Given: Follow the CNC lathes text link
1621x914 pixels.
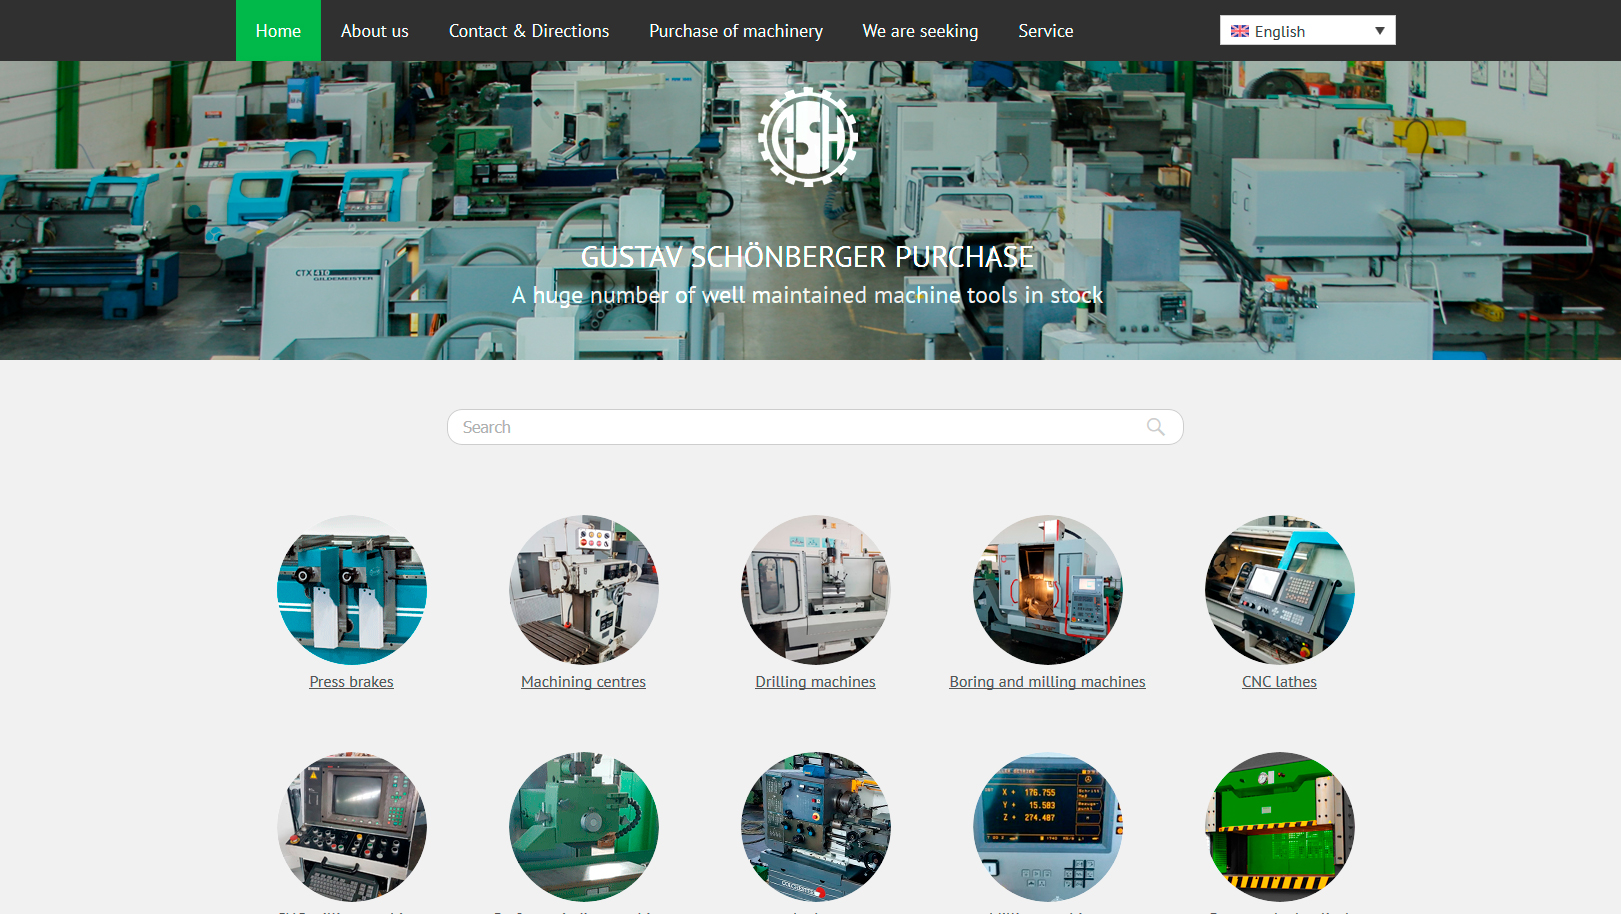Looking at the screenshot, I should pos(1279,682).
